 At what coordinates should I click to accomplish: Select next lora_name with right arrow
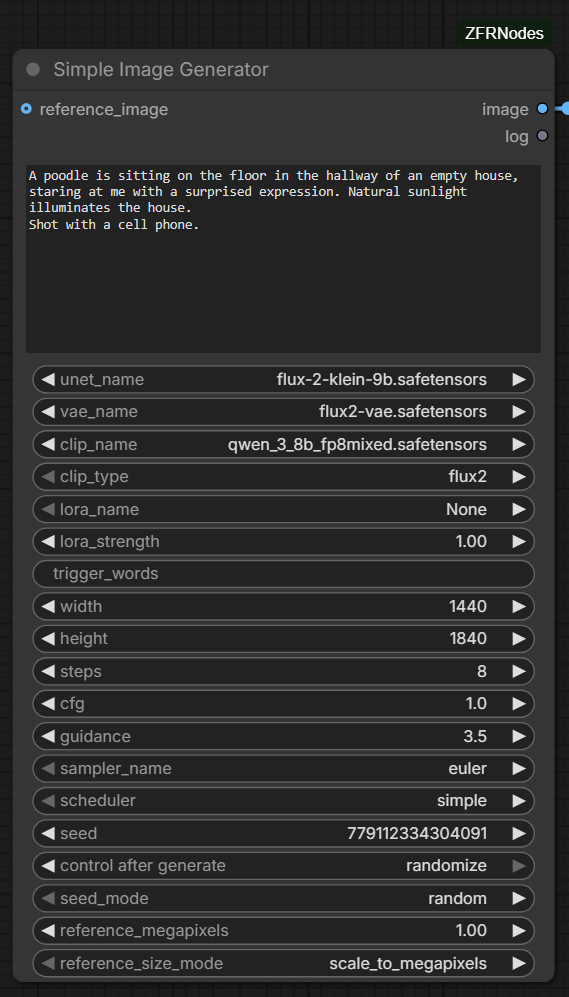pos(519,509)
